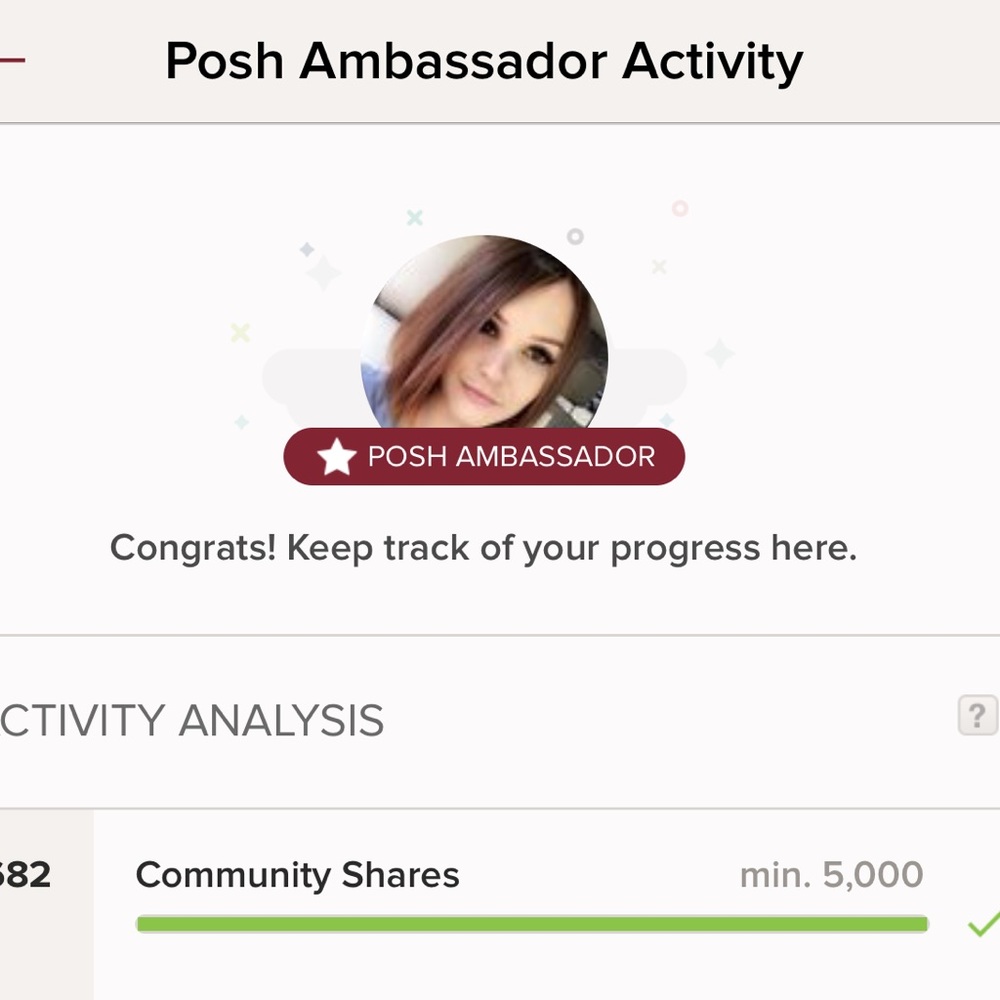
Task: Click the teal X confetti above the photo
Action: point(415,217)
